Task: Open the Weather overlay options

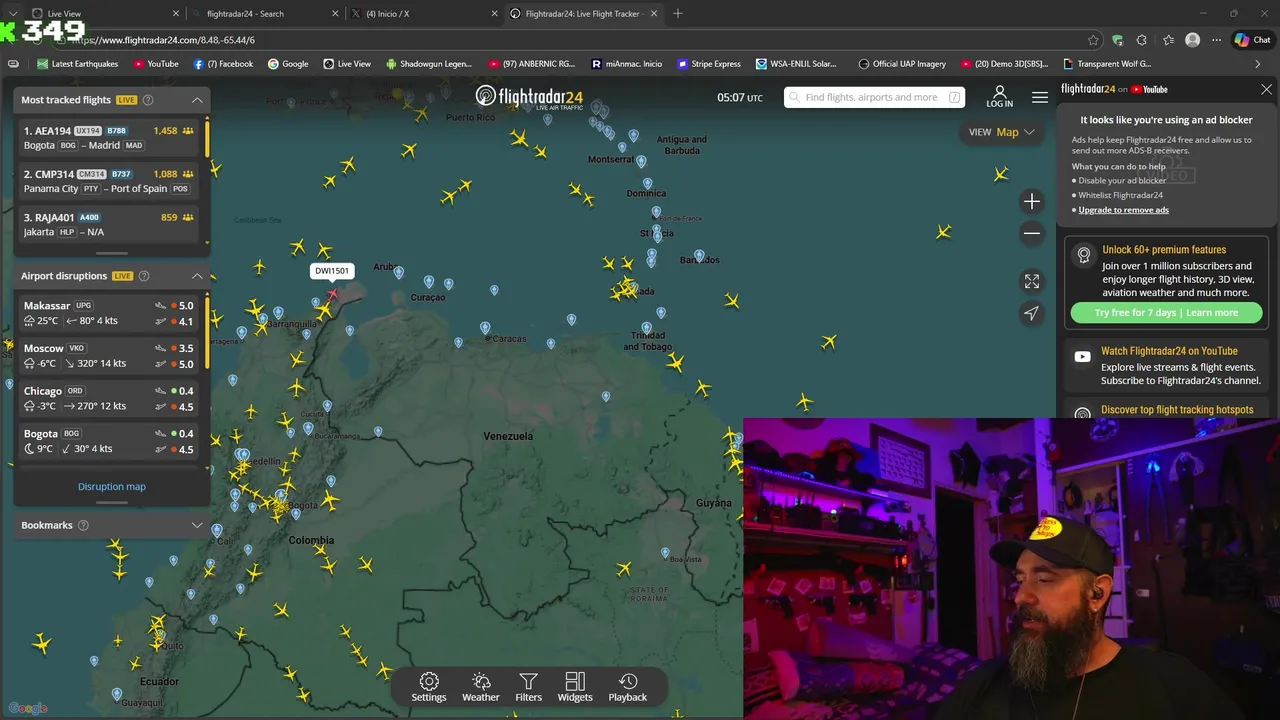Action: pyautogui.click(x=480, y=687)
